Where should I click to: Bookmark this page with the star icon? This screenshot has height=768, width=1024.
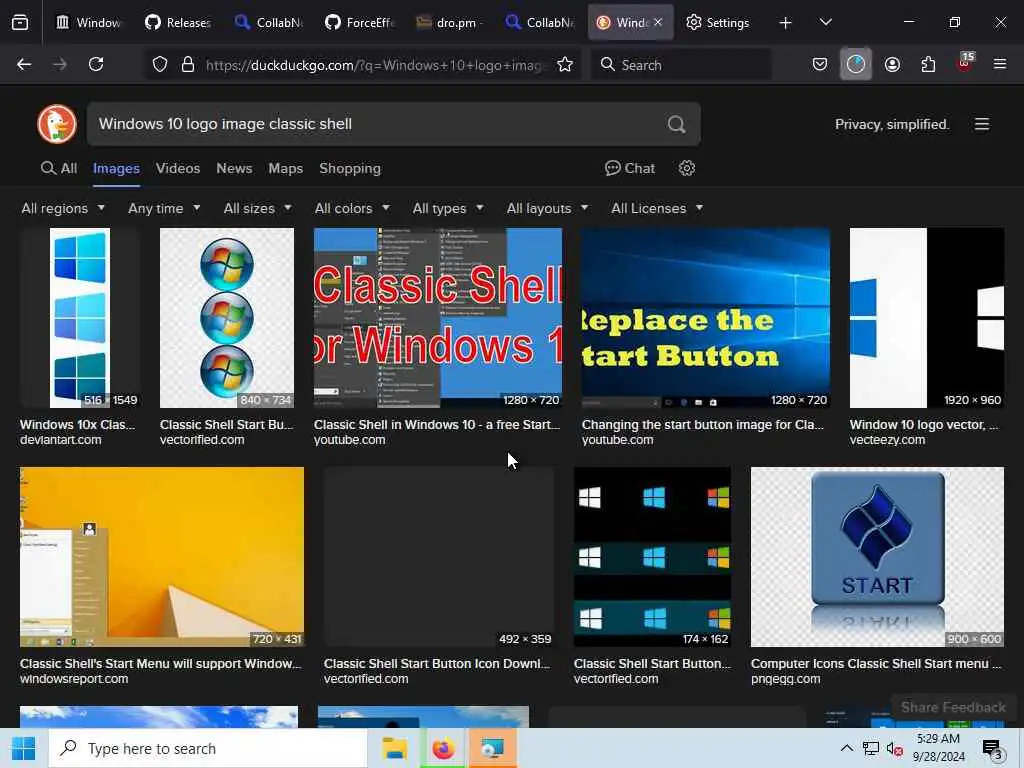coord(565,64)
